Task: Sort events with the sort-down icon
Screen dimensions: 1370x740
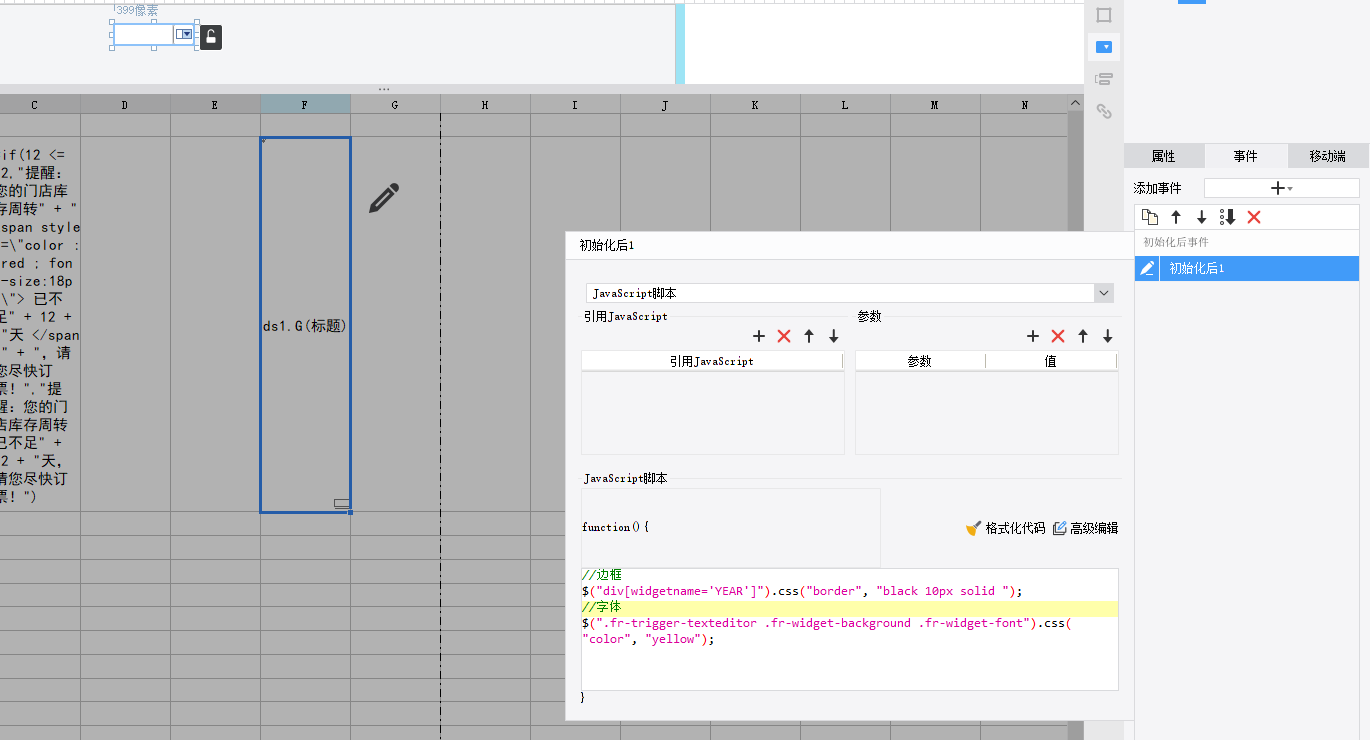Action: pos(1228,217)
